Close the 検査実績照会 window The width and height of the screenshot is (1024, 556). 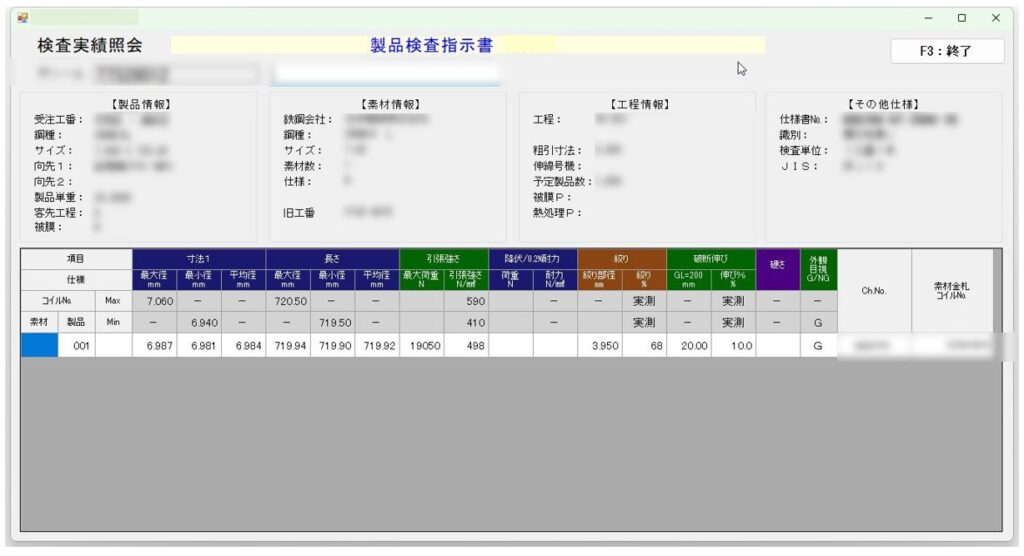coord(995,18)
